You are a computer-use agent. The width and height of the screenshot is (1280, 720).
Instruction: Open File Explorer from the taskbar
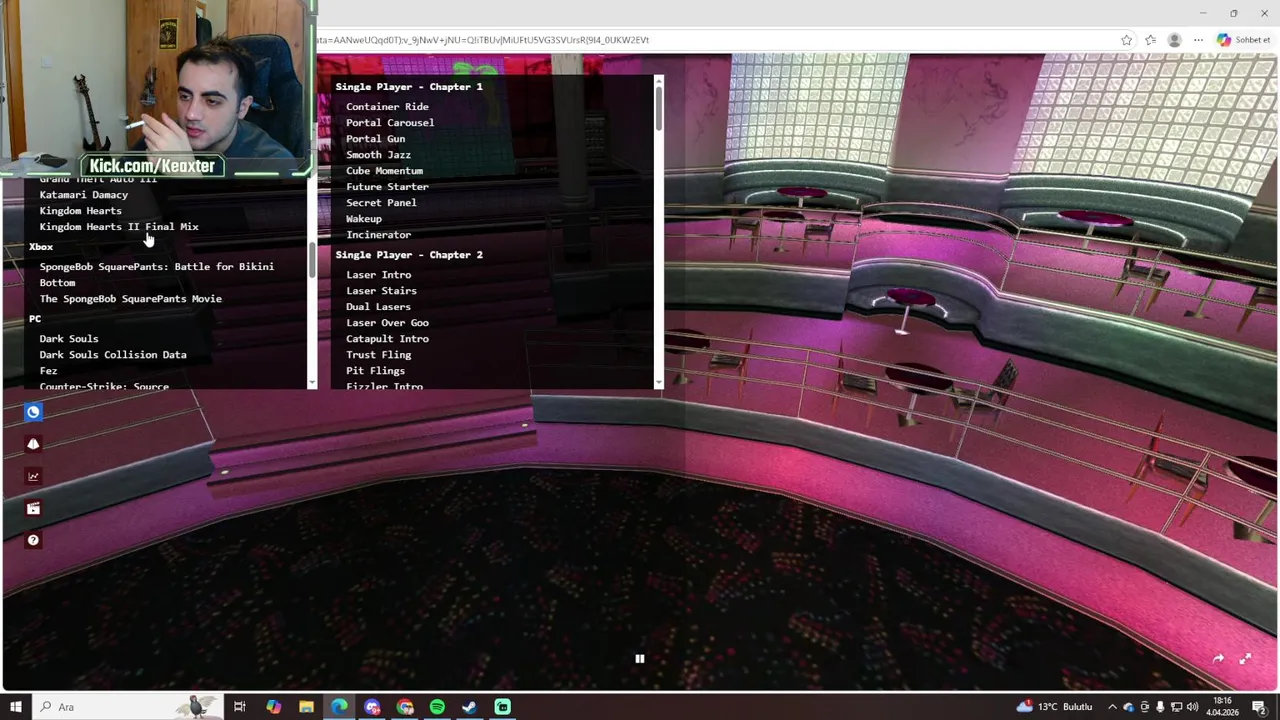tap(306, 707)
